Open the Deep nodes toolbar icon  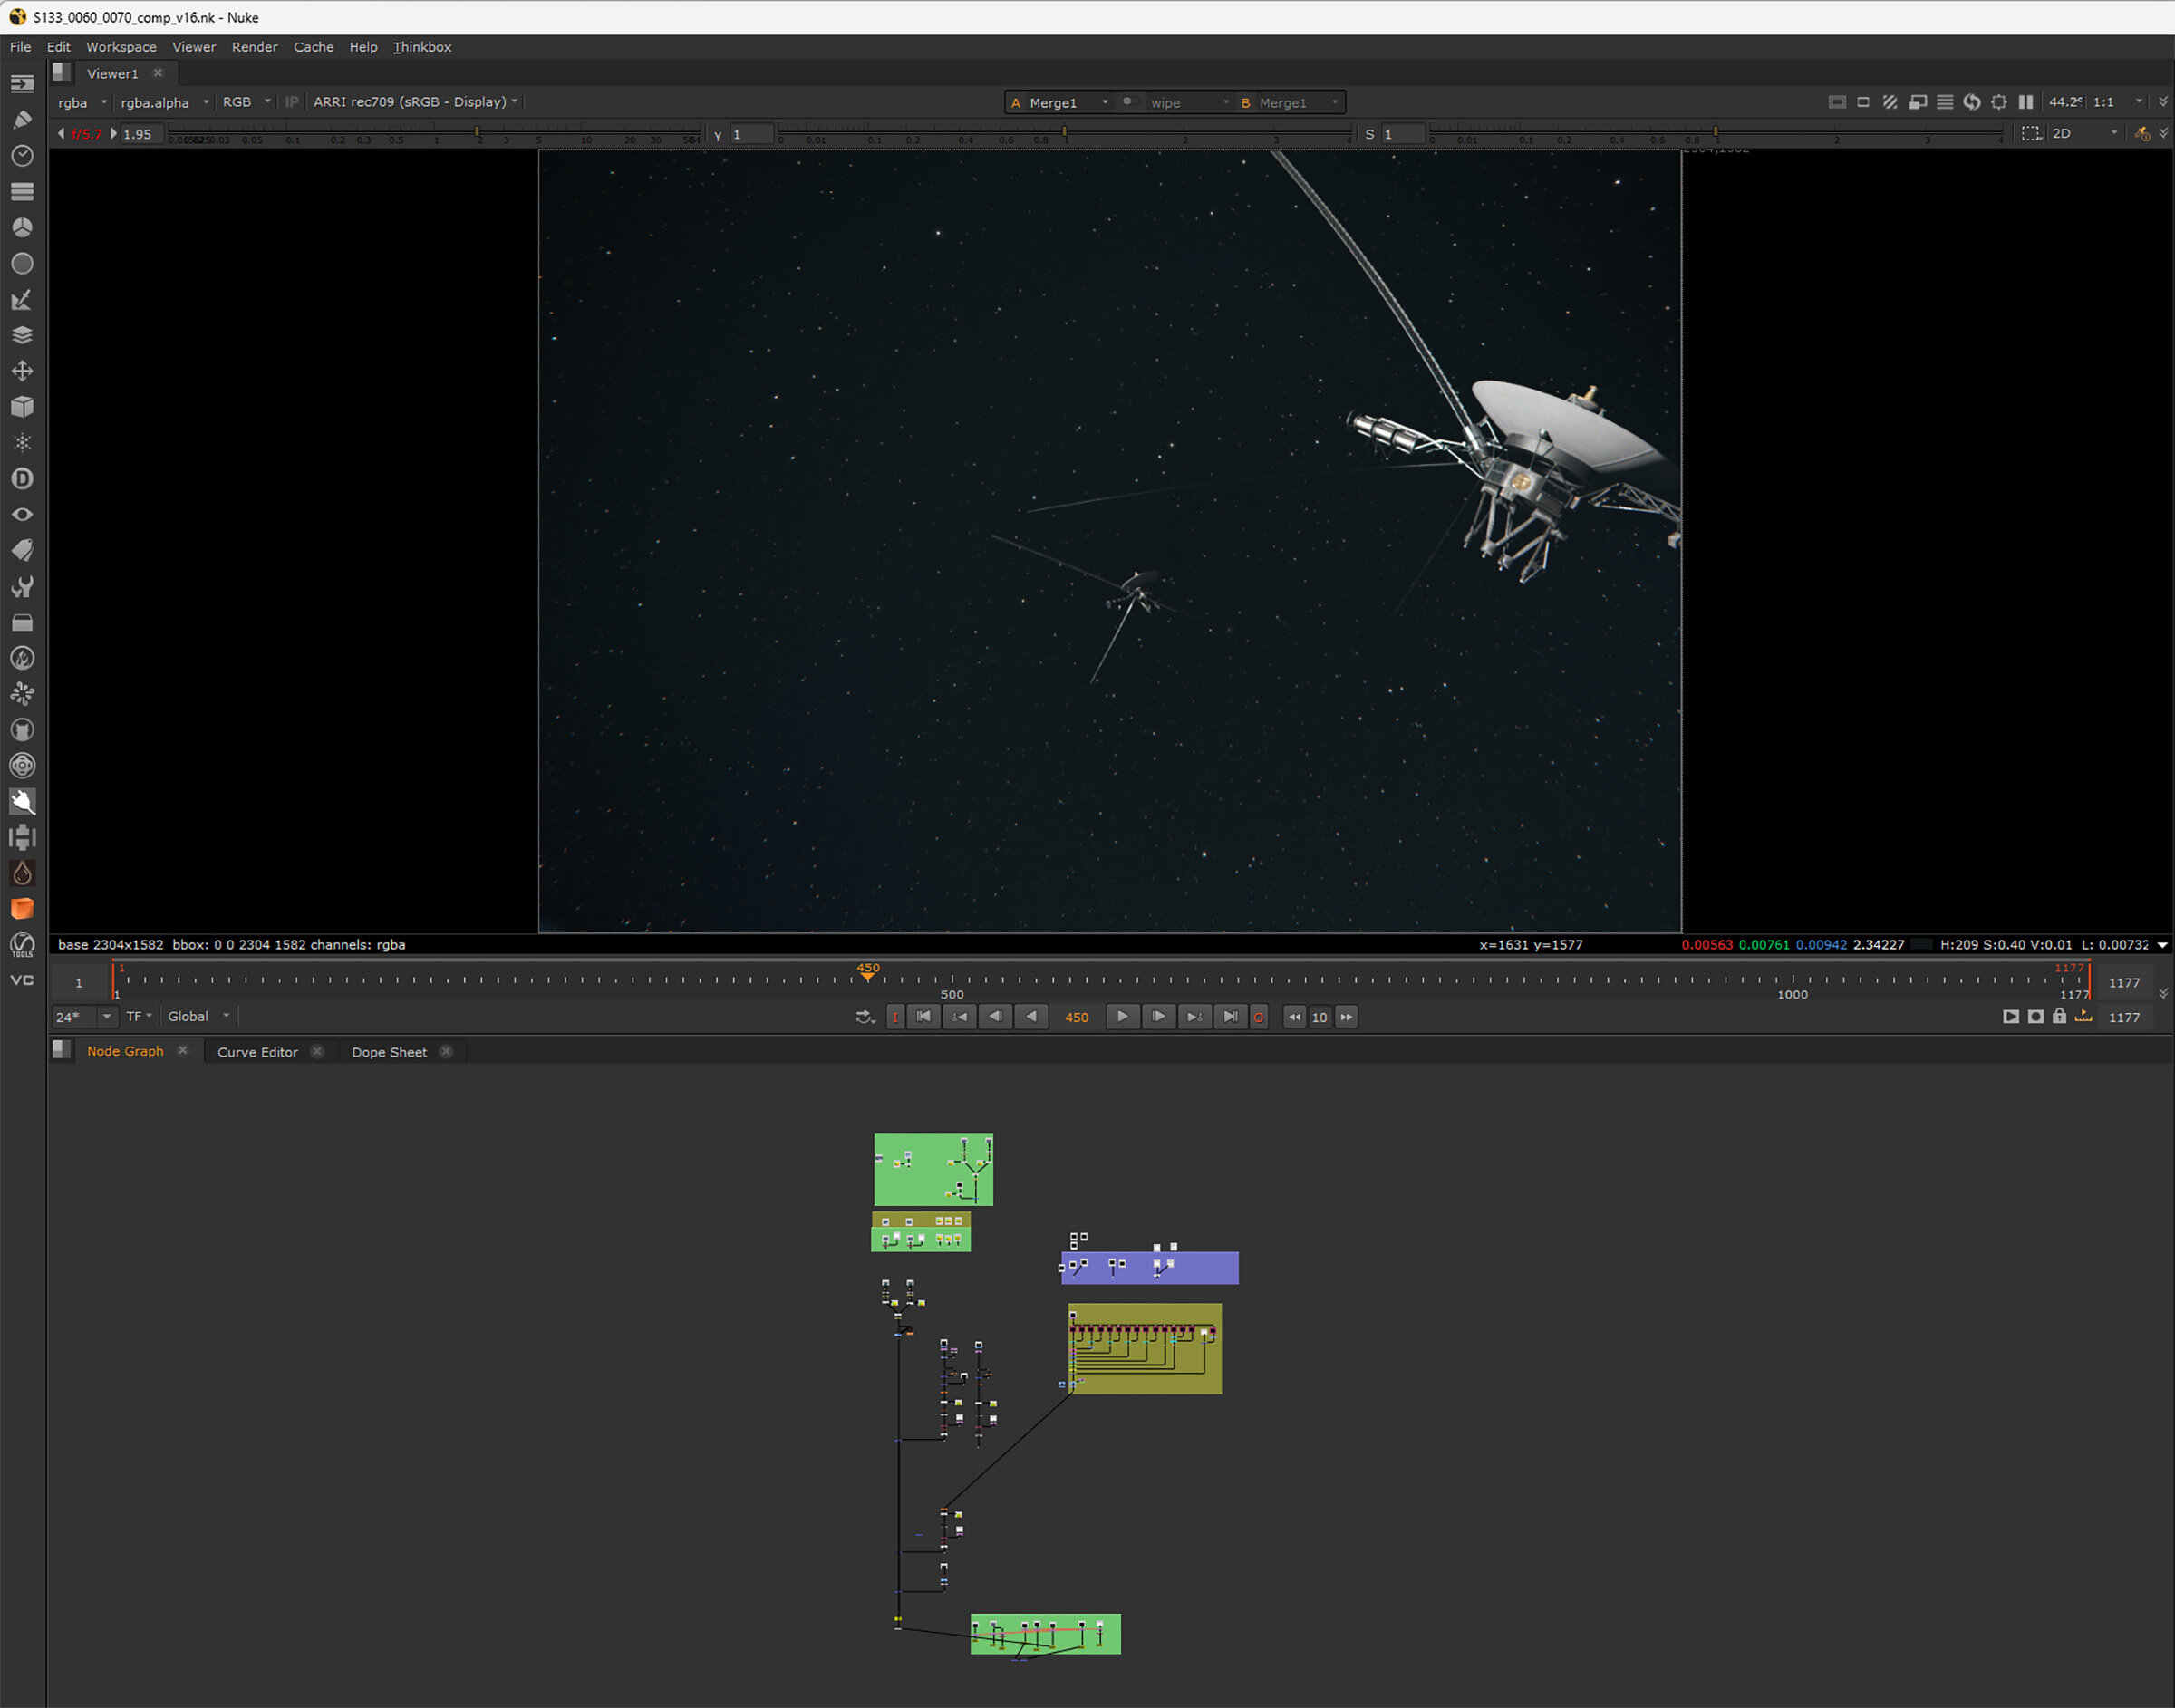[22, 478]
